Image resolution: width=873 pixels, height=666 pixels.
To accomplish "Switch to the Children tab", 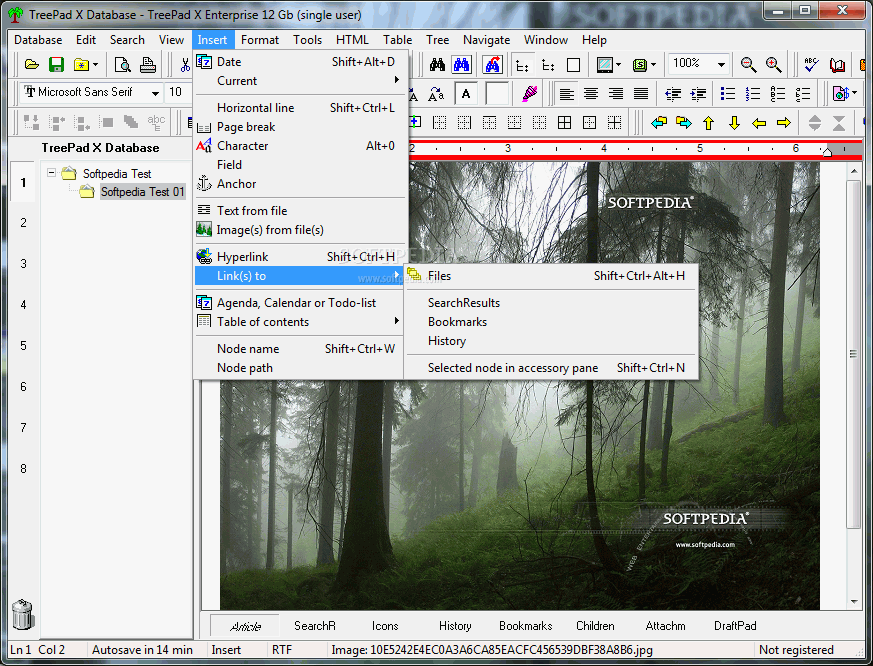I will 595,626.
